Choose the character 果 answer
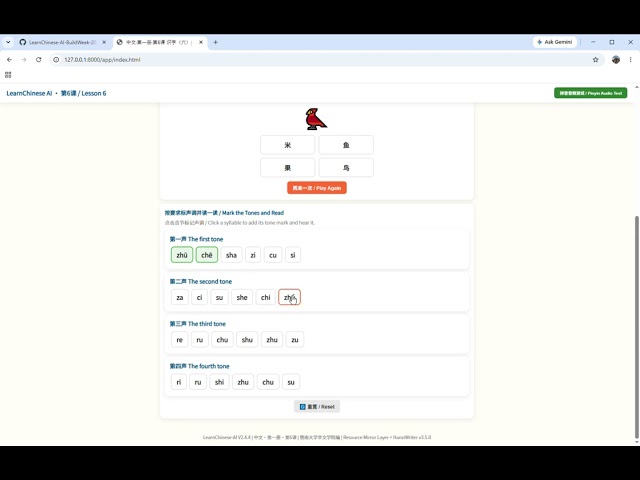The width and height of the screenshot is (640, 480). click(287, 168)
